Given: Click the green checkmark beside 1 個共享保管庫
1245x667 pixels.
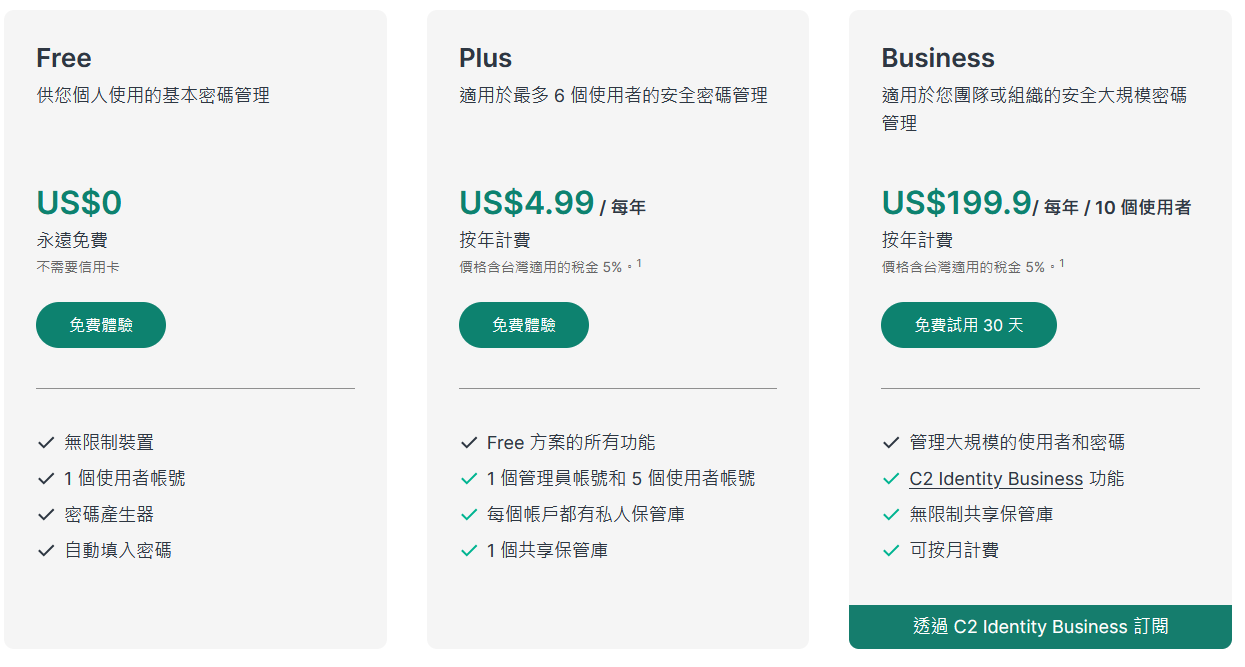Looking at the screenshot, I should click(x=469, y=551).
